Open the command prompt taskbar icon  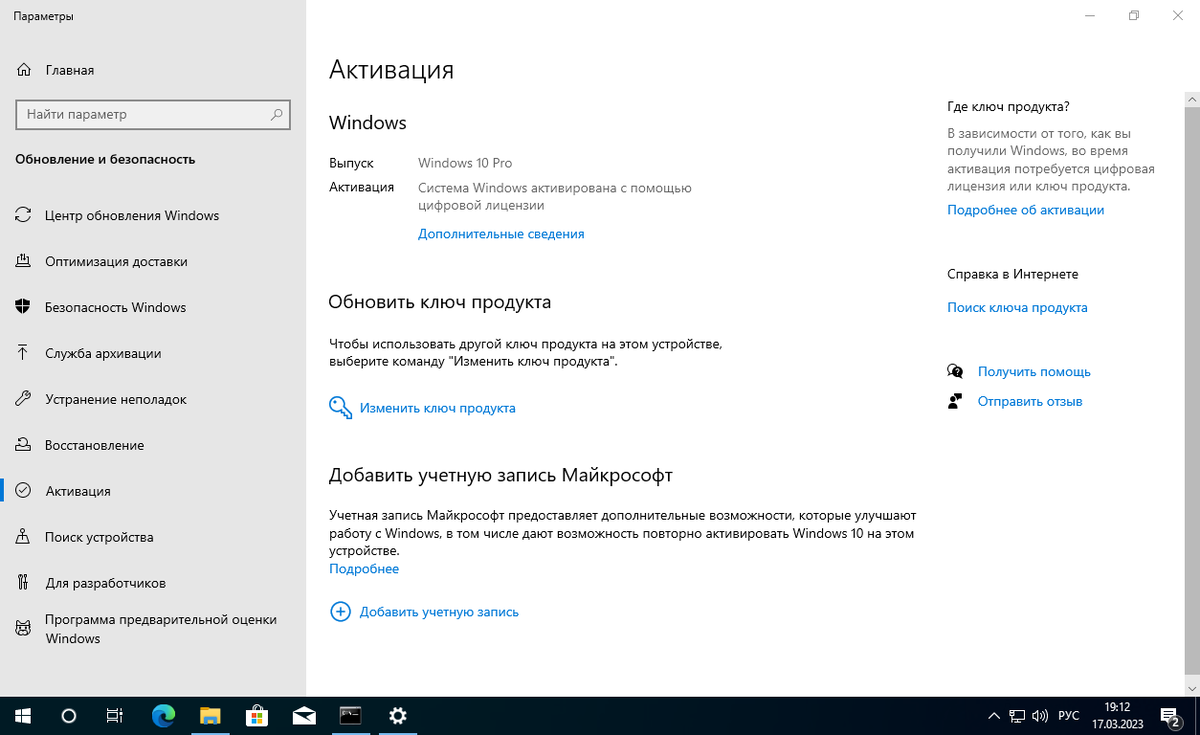[350, 716]
